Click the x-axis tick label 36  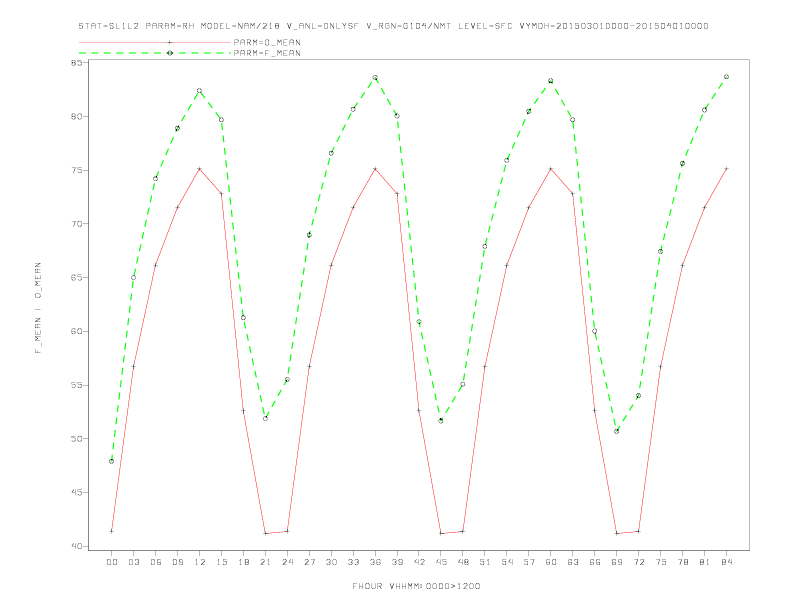click(375, 562)
